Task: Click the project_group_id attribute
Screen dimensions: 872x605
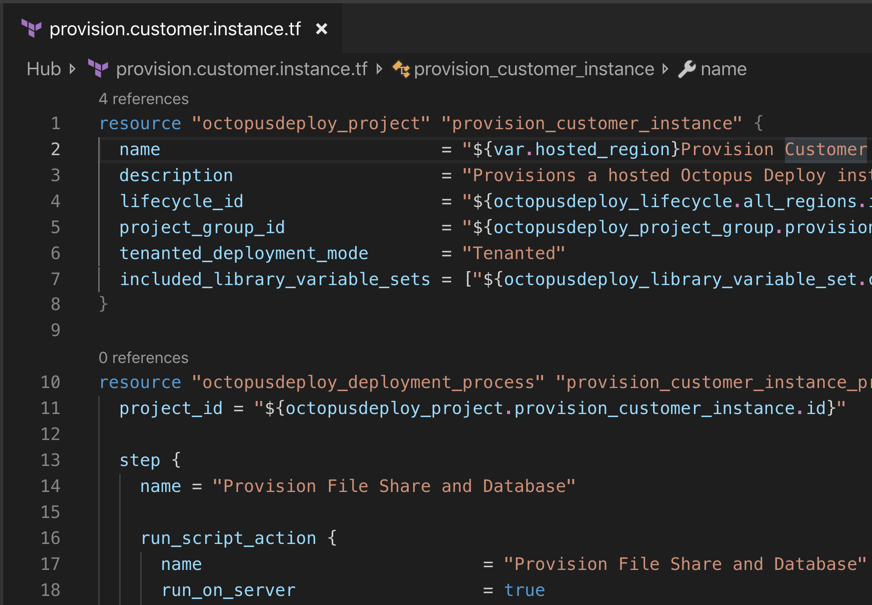Action: 202,227
